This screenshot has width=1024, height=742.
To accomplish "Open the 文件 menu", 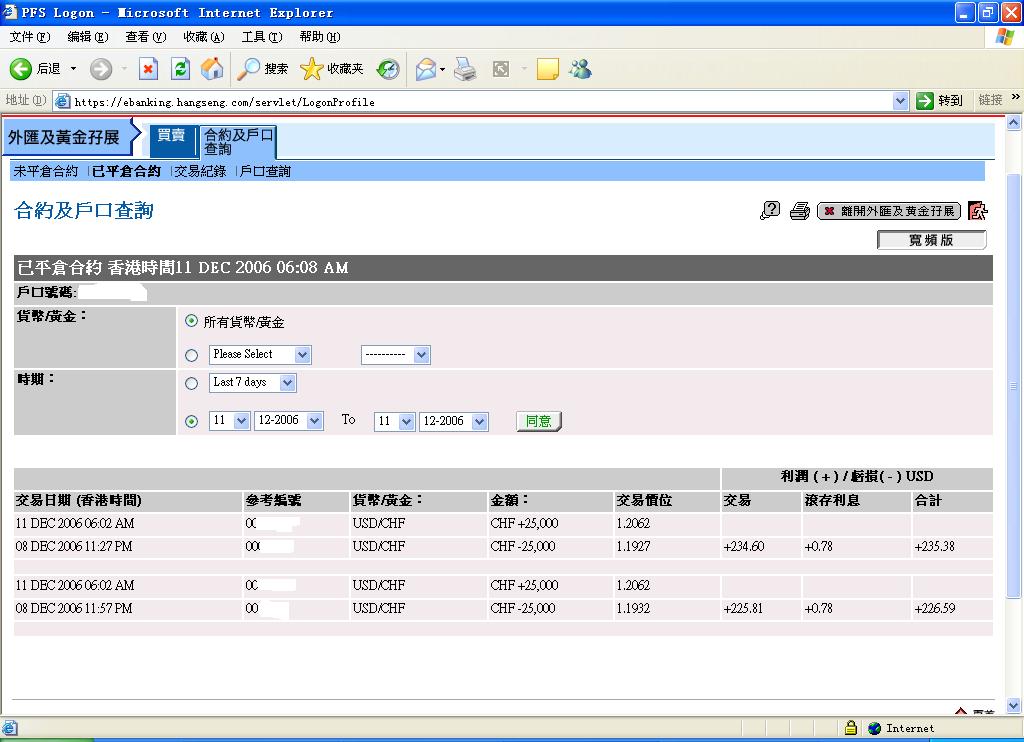I will (29, 37).
